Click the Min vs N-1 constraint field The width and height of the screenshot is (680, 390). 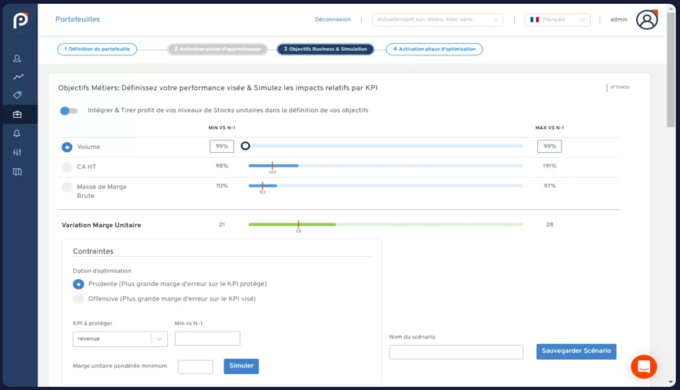click(207, 338)
